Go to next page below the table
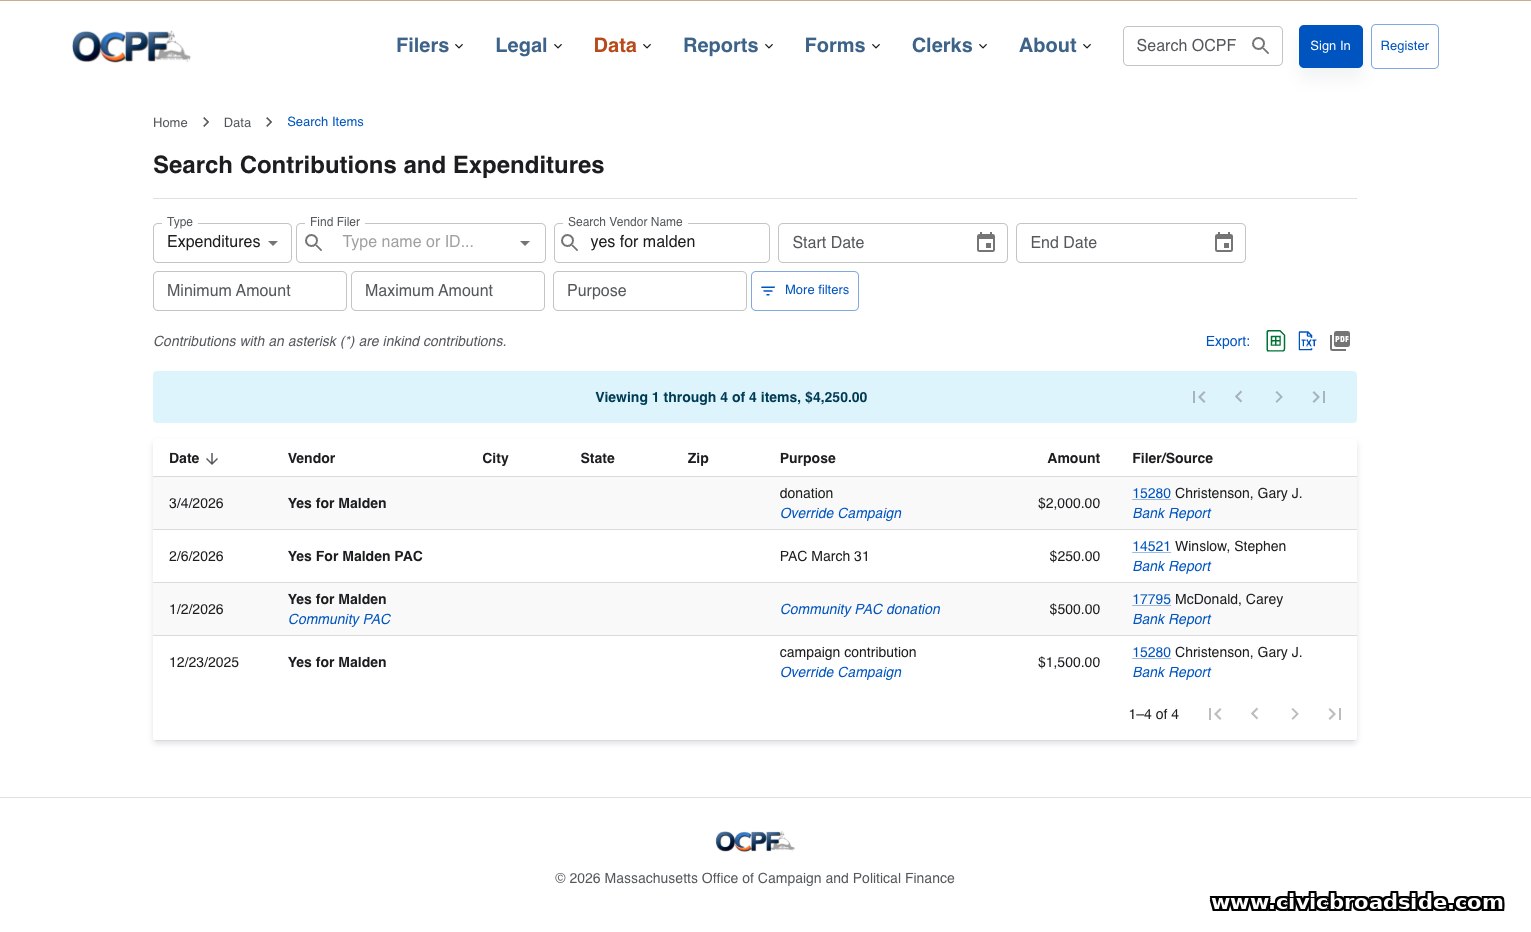The height and width of the screenshot is (932, 1531). [x=1295, y=714]
